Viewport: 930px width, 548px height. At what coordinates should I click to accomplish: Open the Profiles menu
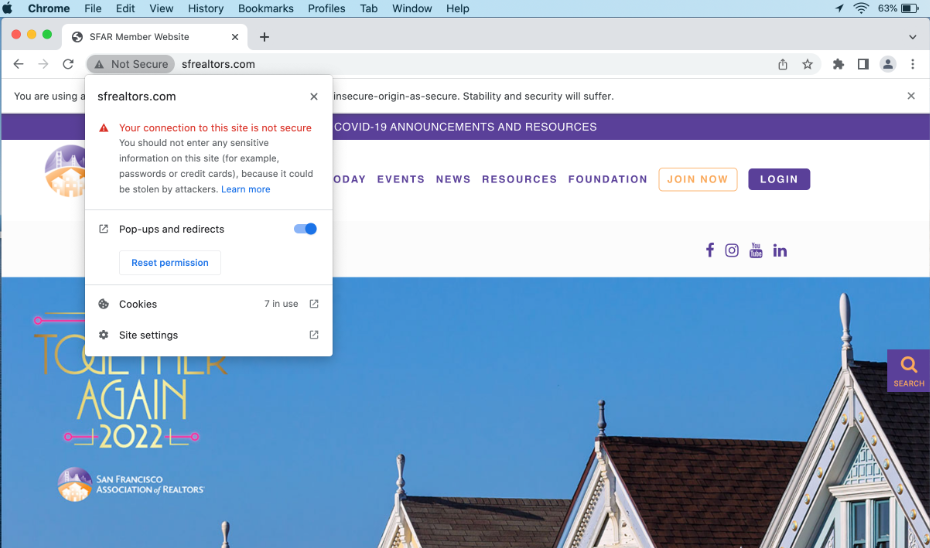click(x=326, y=8)
